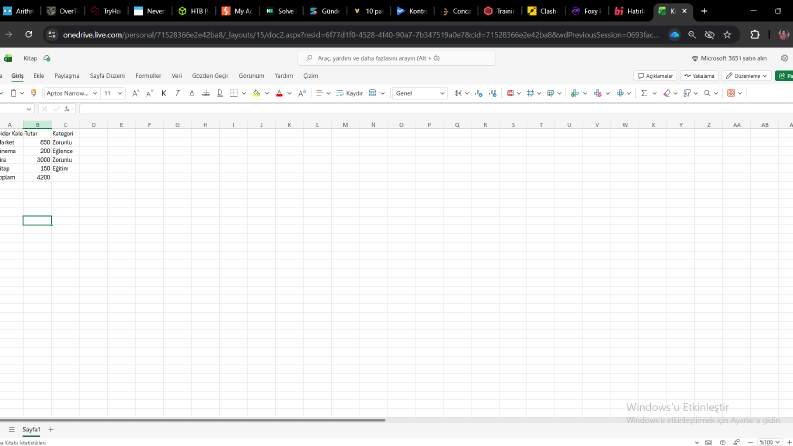Click the Bold (K) formatting icon
The width and height of the screenshot is (793, 446).
[163, 93]
